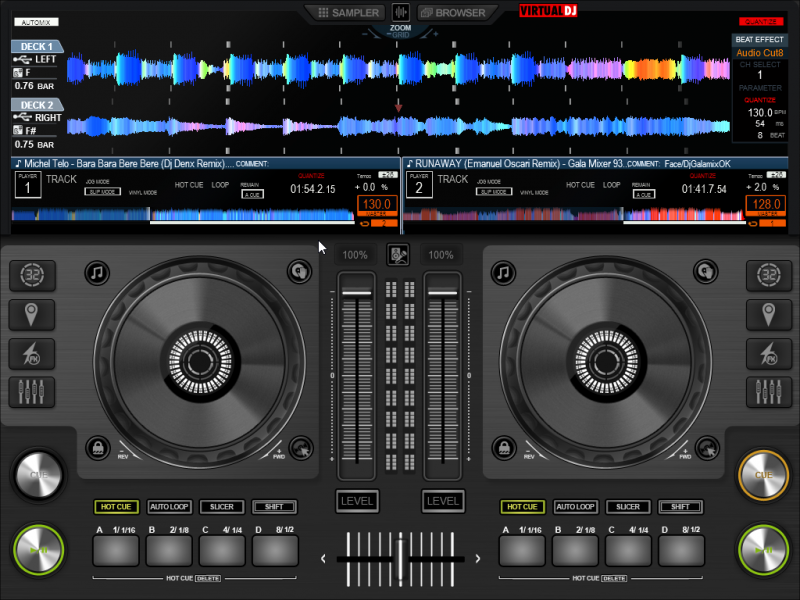The width and height of the screenshot is (800, 600).
Task: Toggle SHIFT button on right deck
Action: (681, 507)
